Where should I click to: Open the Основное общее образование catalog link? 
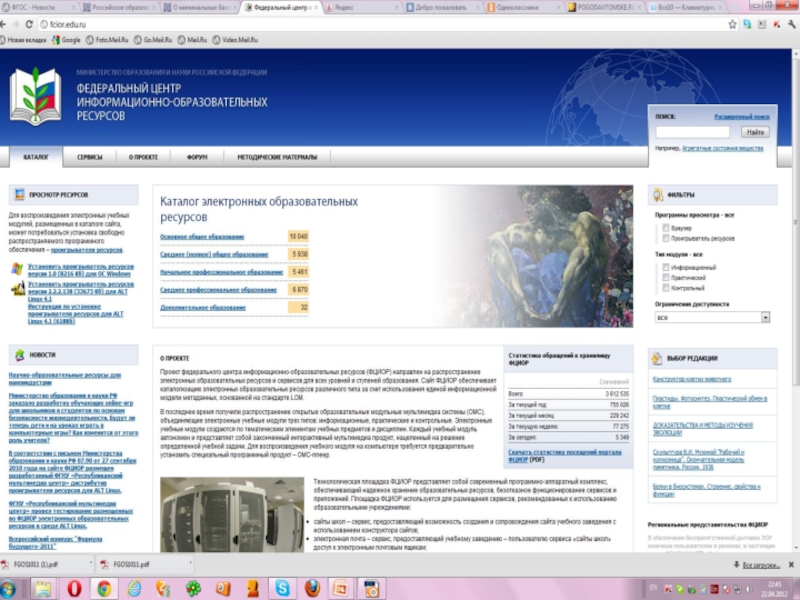click(202, 236)
